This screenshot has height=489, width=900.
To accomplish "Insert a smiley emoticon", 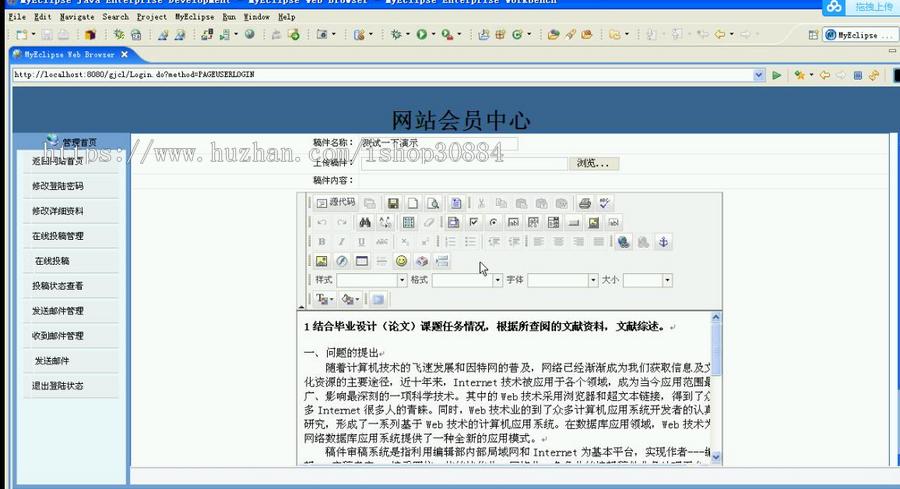I will 401,261.
